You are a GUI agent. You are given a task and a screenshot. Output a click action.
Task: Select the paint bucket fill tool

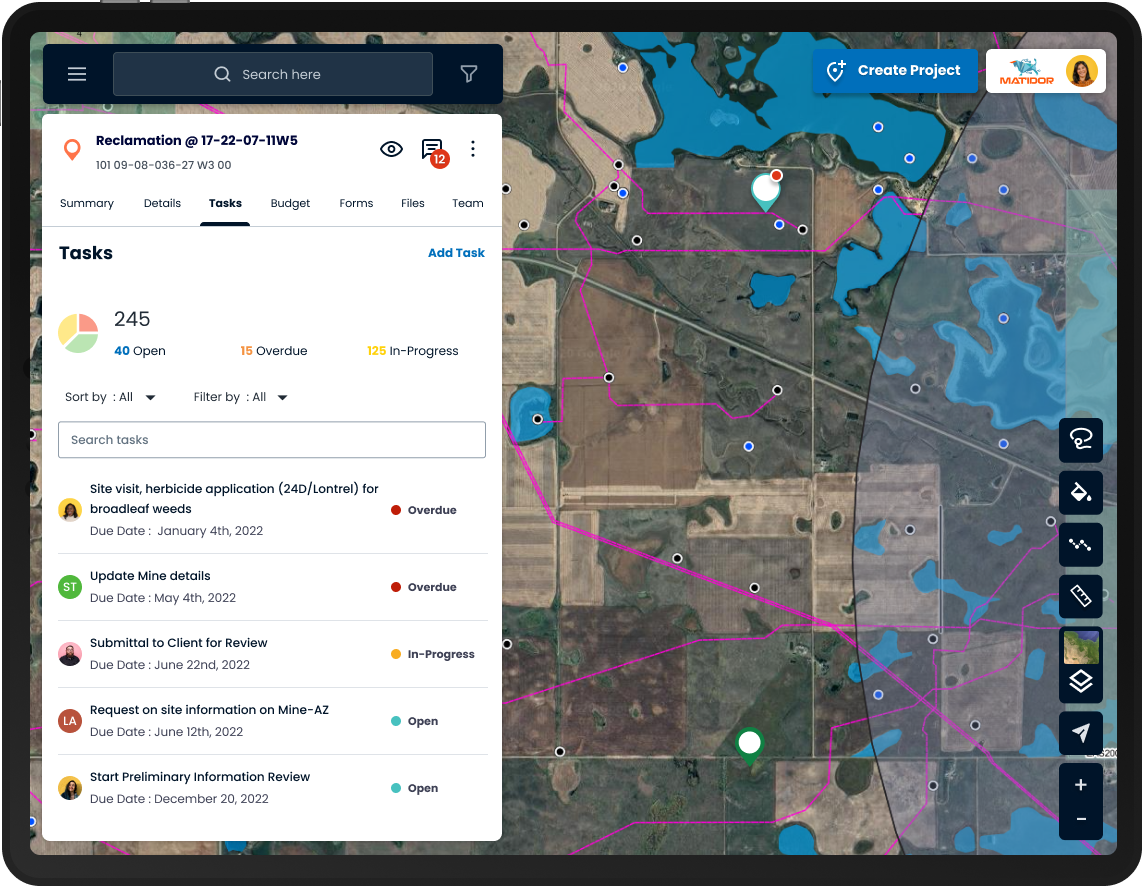coord(1080,492)
